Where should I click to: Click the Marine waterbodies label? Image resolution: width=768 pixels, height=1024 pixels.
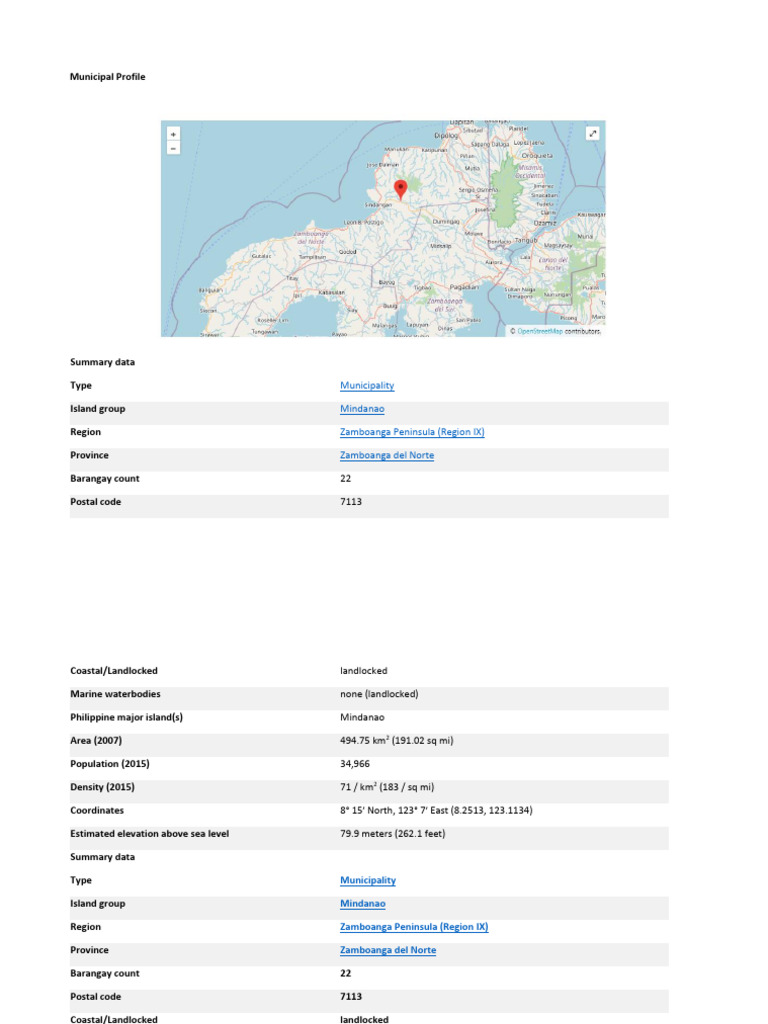pyautogui.click(x=115, y=694)
